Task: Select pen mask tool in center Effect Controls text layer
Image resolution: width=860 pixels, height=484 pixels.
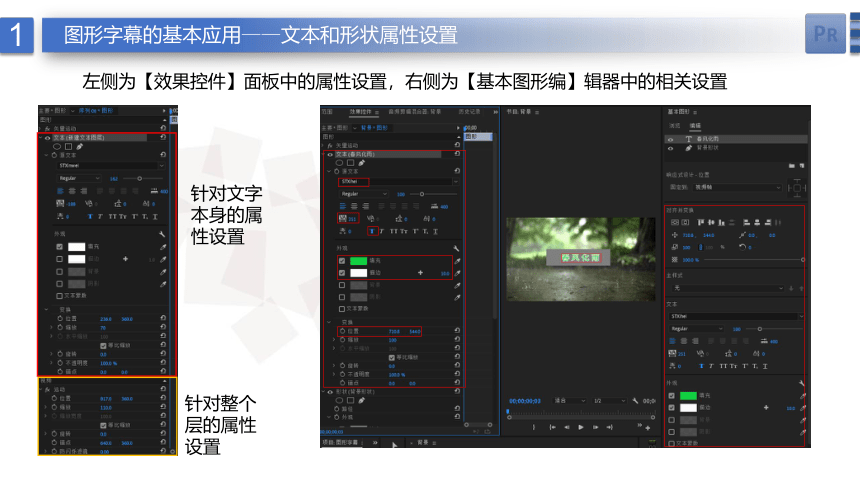Action: click(361, 163)
